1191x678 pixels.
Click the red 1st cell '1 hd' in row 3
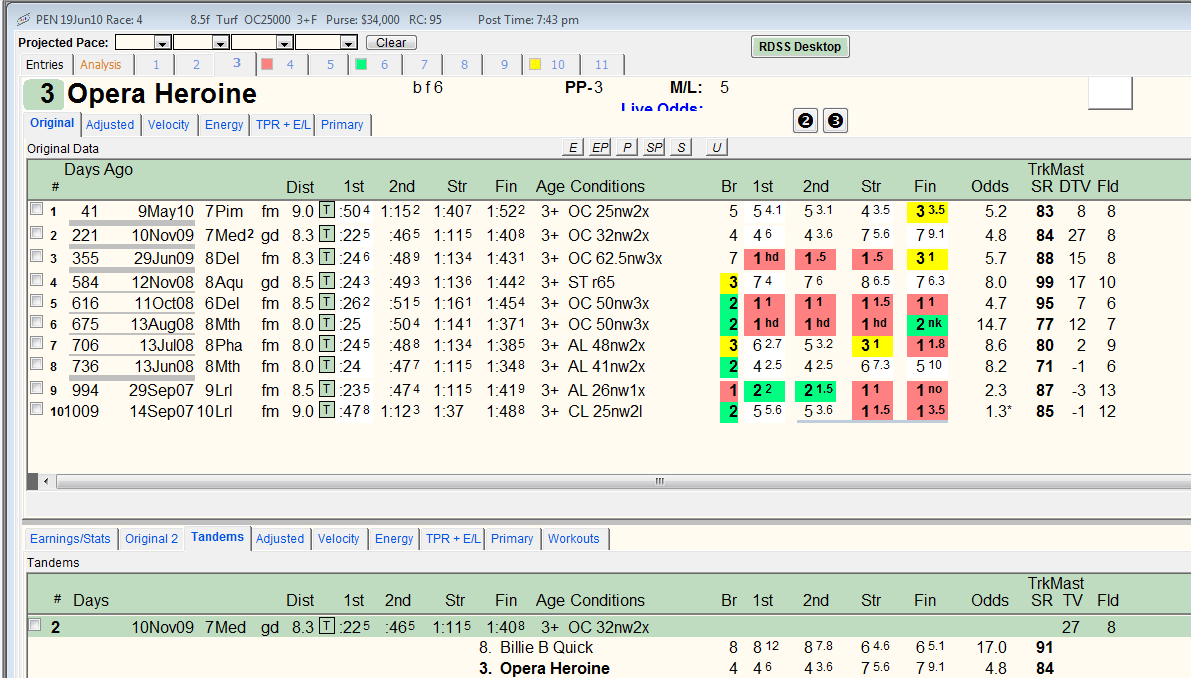point(766,258)
